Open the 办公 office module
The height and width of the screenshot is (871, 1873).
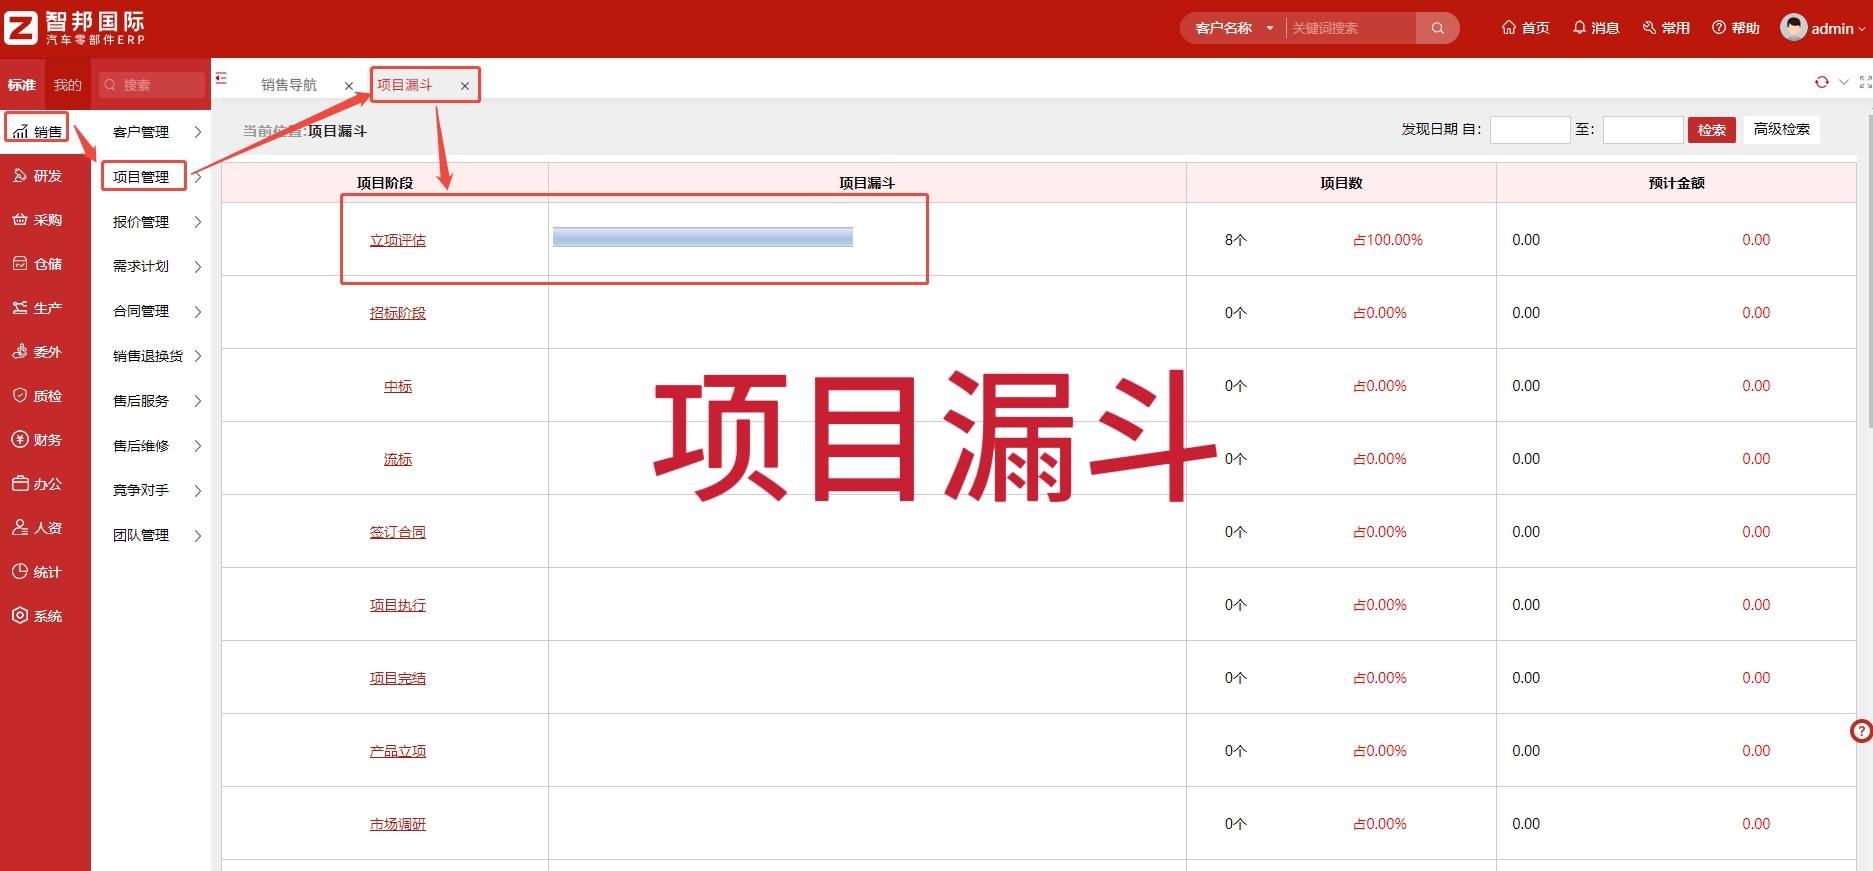click(x=37, y=483)
